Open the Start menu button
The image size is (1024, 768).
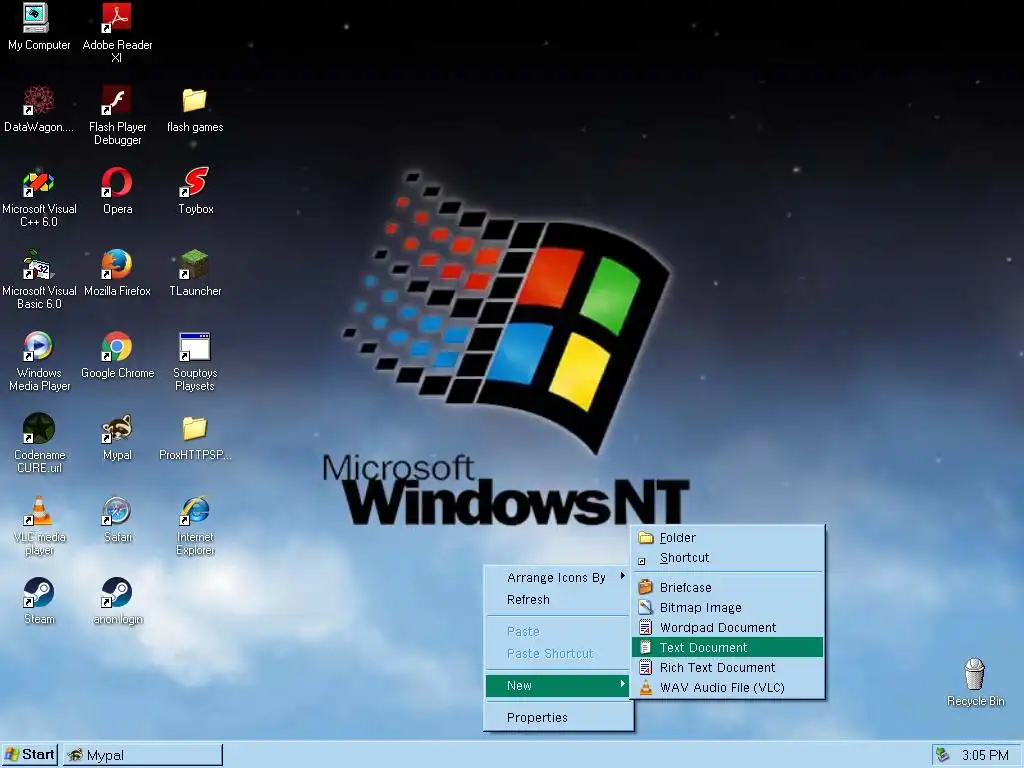(30, 755)
